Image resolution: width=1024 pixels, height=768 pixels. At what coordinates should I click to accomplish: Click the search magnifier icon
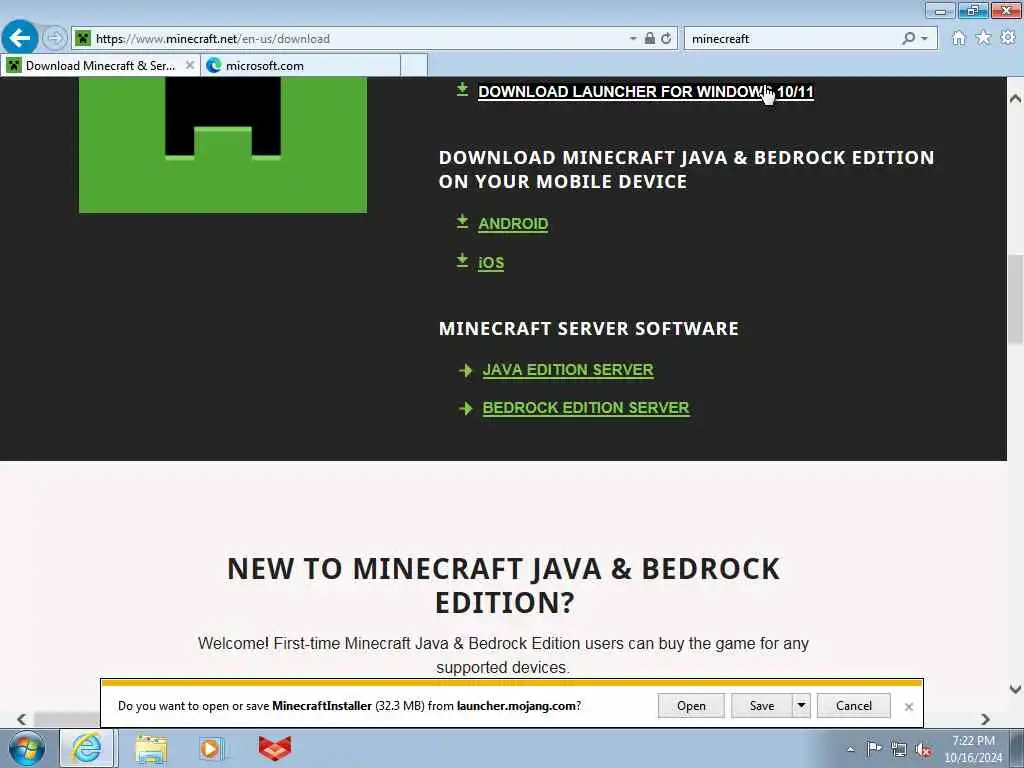point(908,39)
